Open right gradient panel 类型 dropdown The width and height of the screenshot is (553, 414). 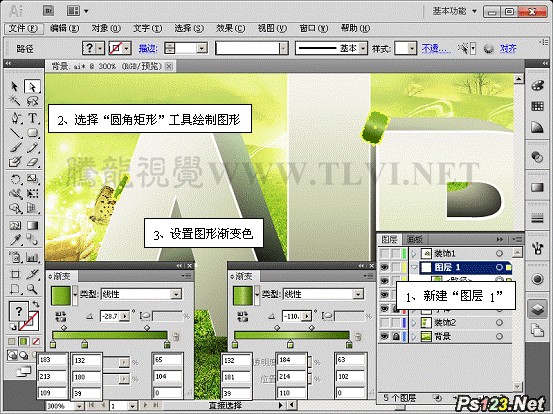click(x=358, y=294)
